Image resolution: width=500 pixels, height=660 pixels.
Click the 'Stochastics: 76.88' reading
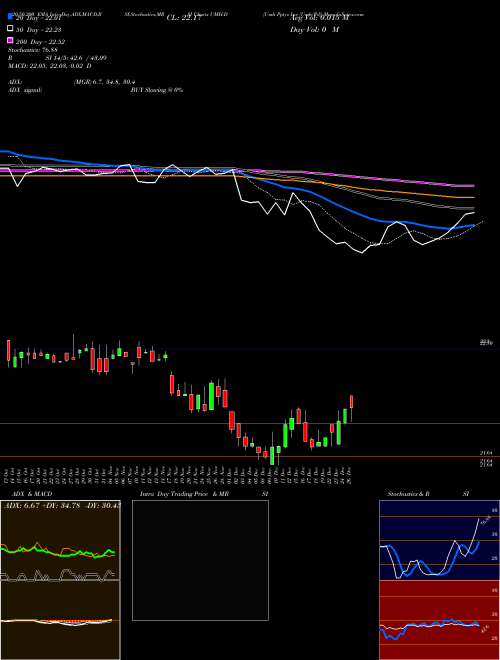point(32,50)
